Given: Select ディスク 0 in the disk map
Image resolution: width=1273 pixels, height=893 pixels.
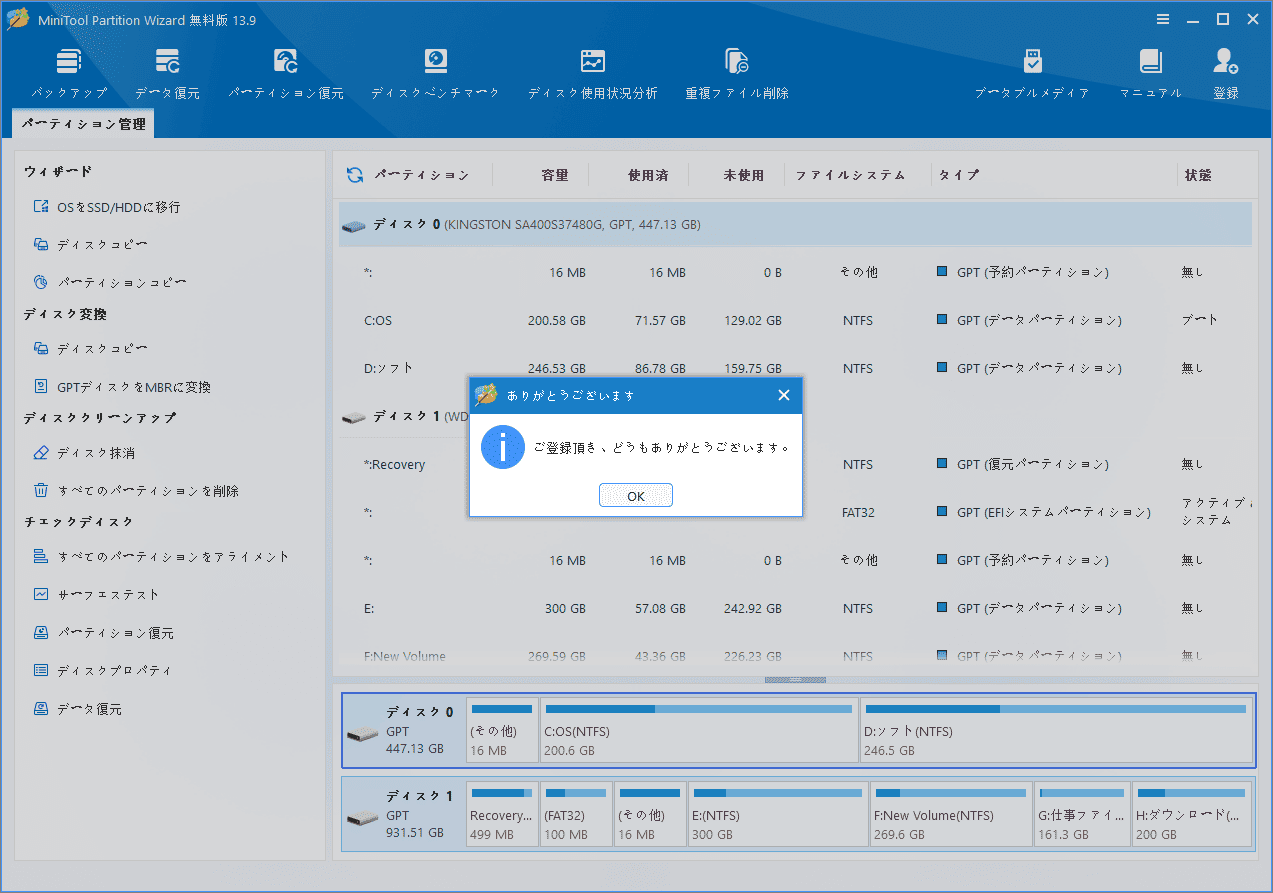Looking at the screenshot, I should coord(403,730).
